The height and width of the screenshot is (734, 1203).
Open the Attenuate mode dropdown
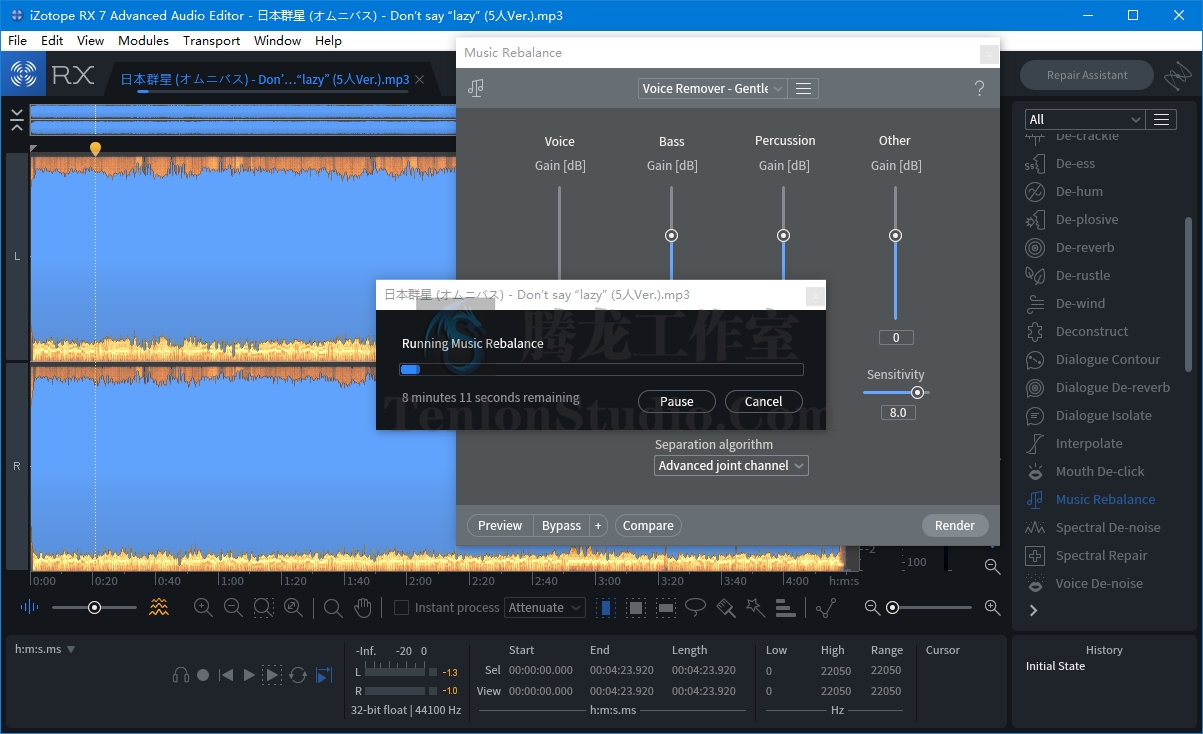(545, 607)
